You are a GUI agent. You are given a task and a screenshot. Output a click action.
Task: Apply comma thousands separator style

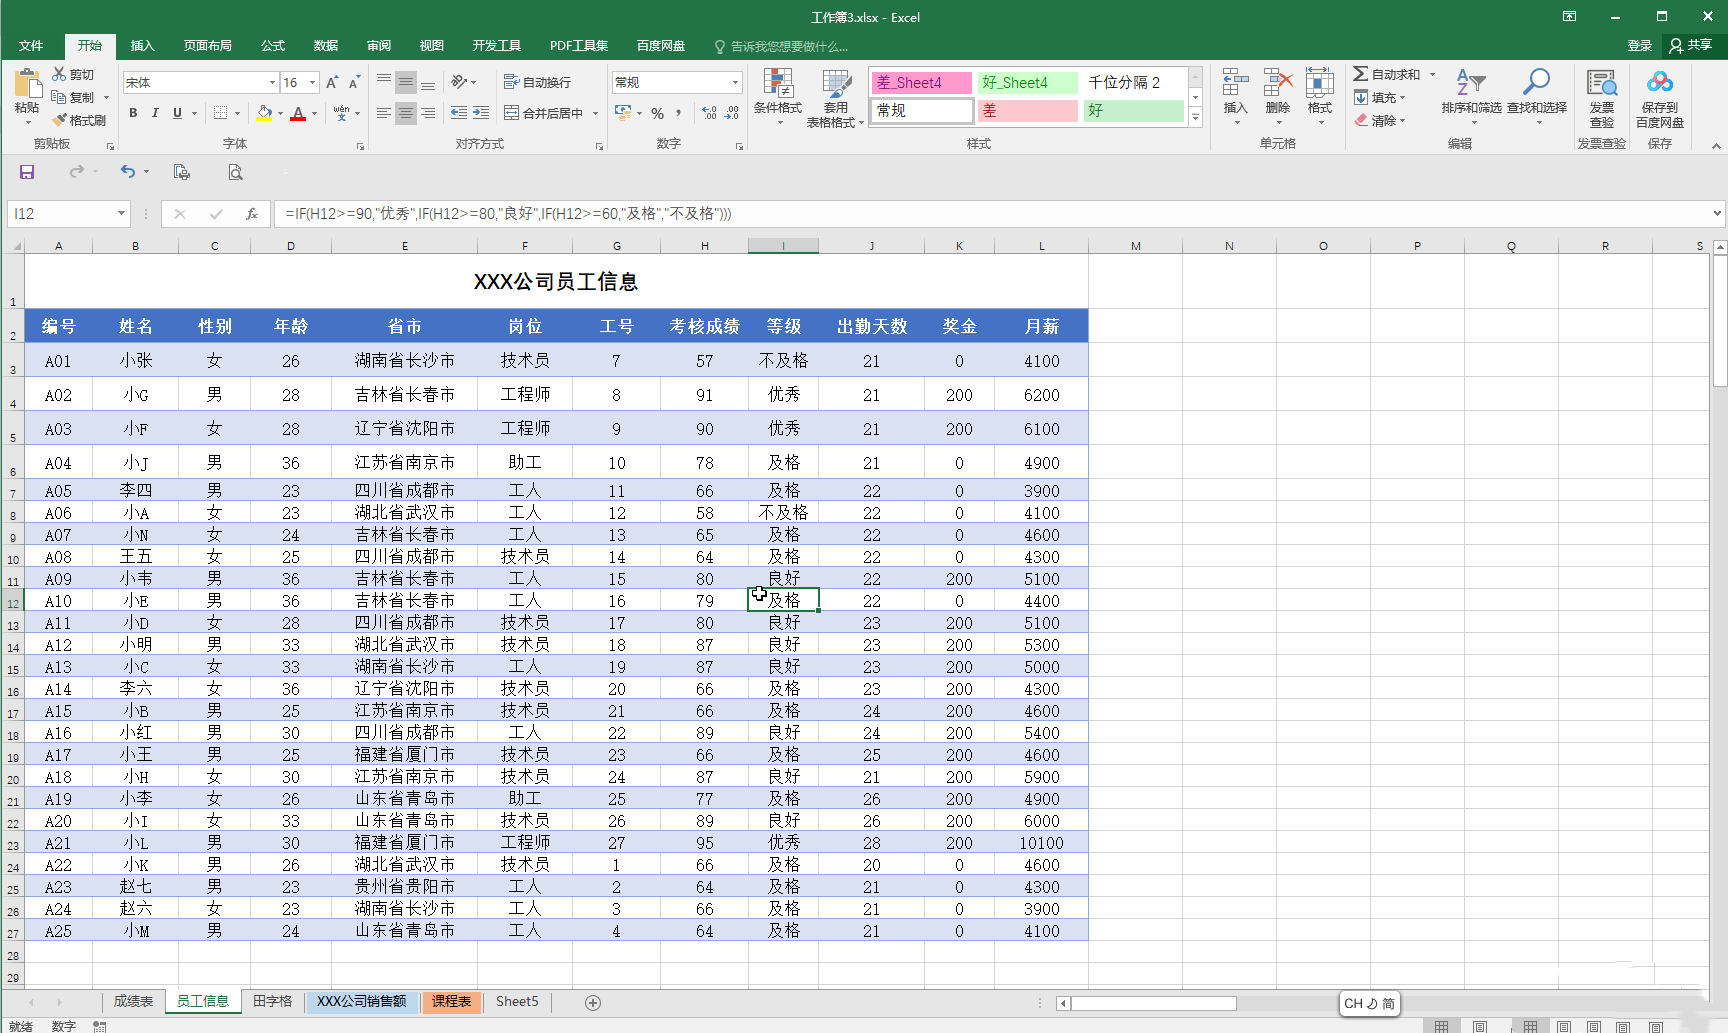(679, 113)
